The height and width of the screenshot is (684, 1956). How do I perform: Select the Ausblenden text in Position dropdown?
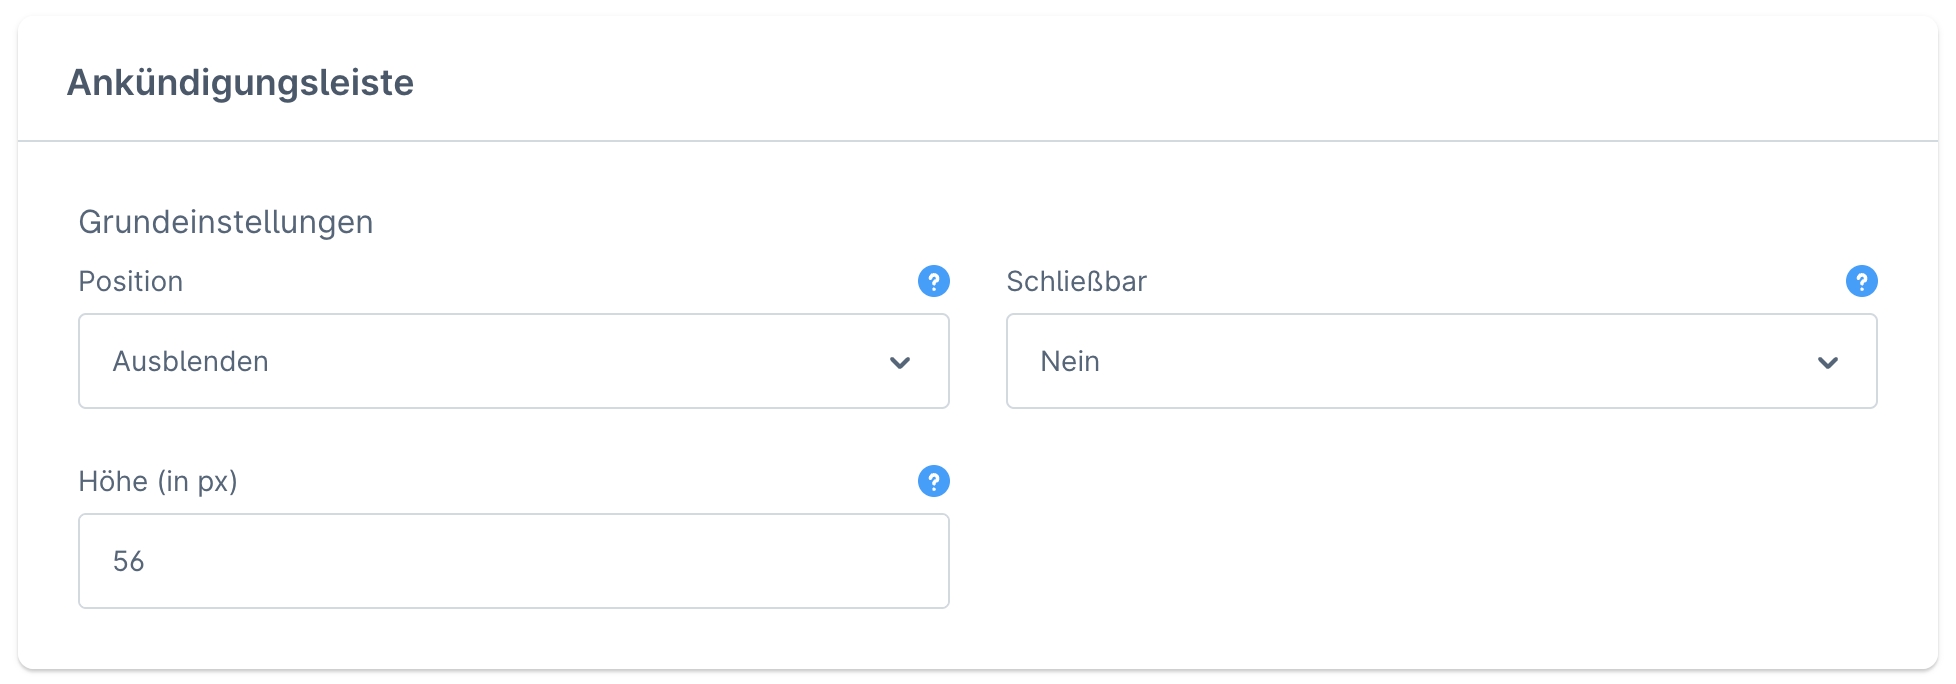[191, 361]
